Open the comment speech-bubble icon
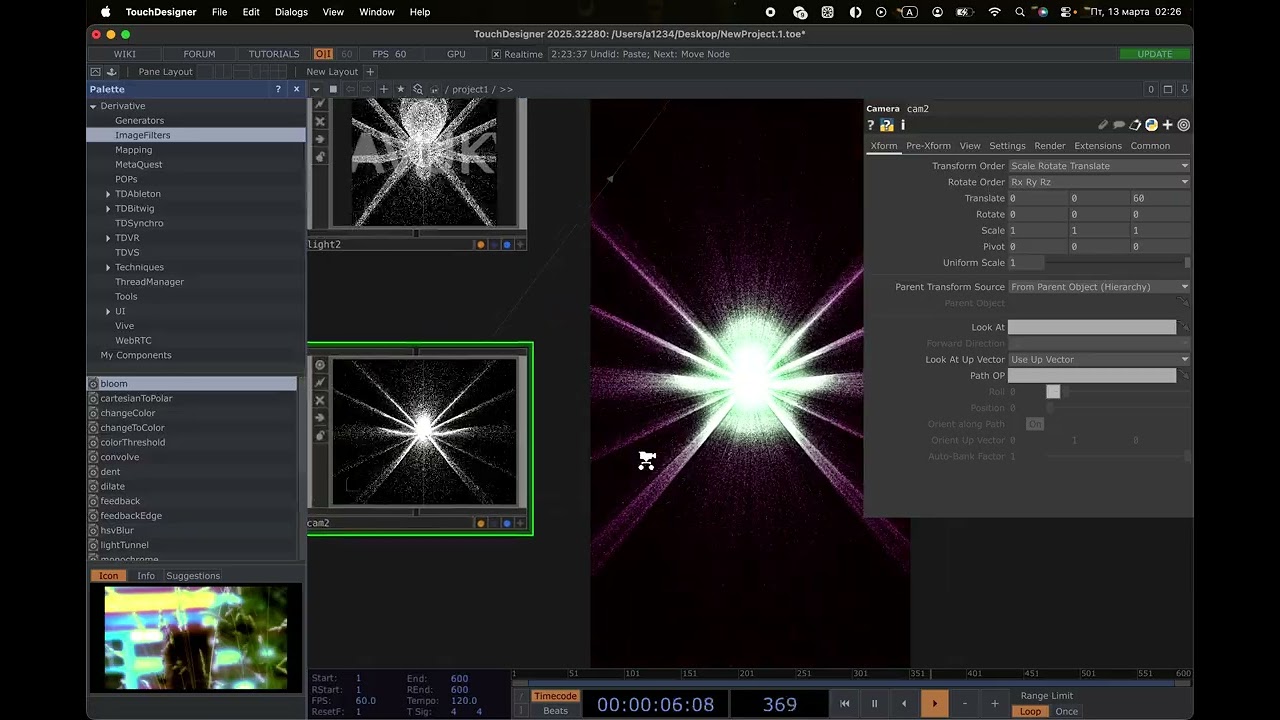Image resolution: width=1280 pixels, height=720 pixels. point(1119,125)
